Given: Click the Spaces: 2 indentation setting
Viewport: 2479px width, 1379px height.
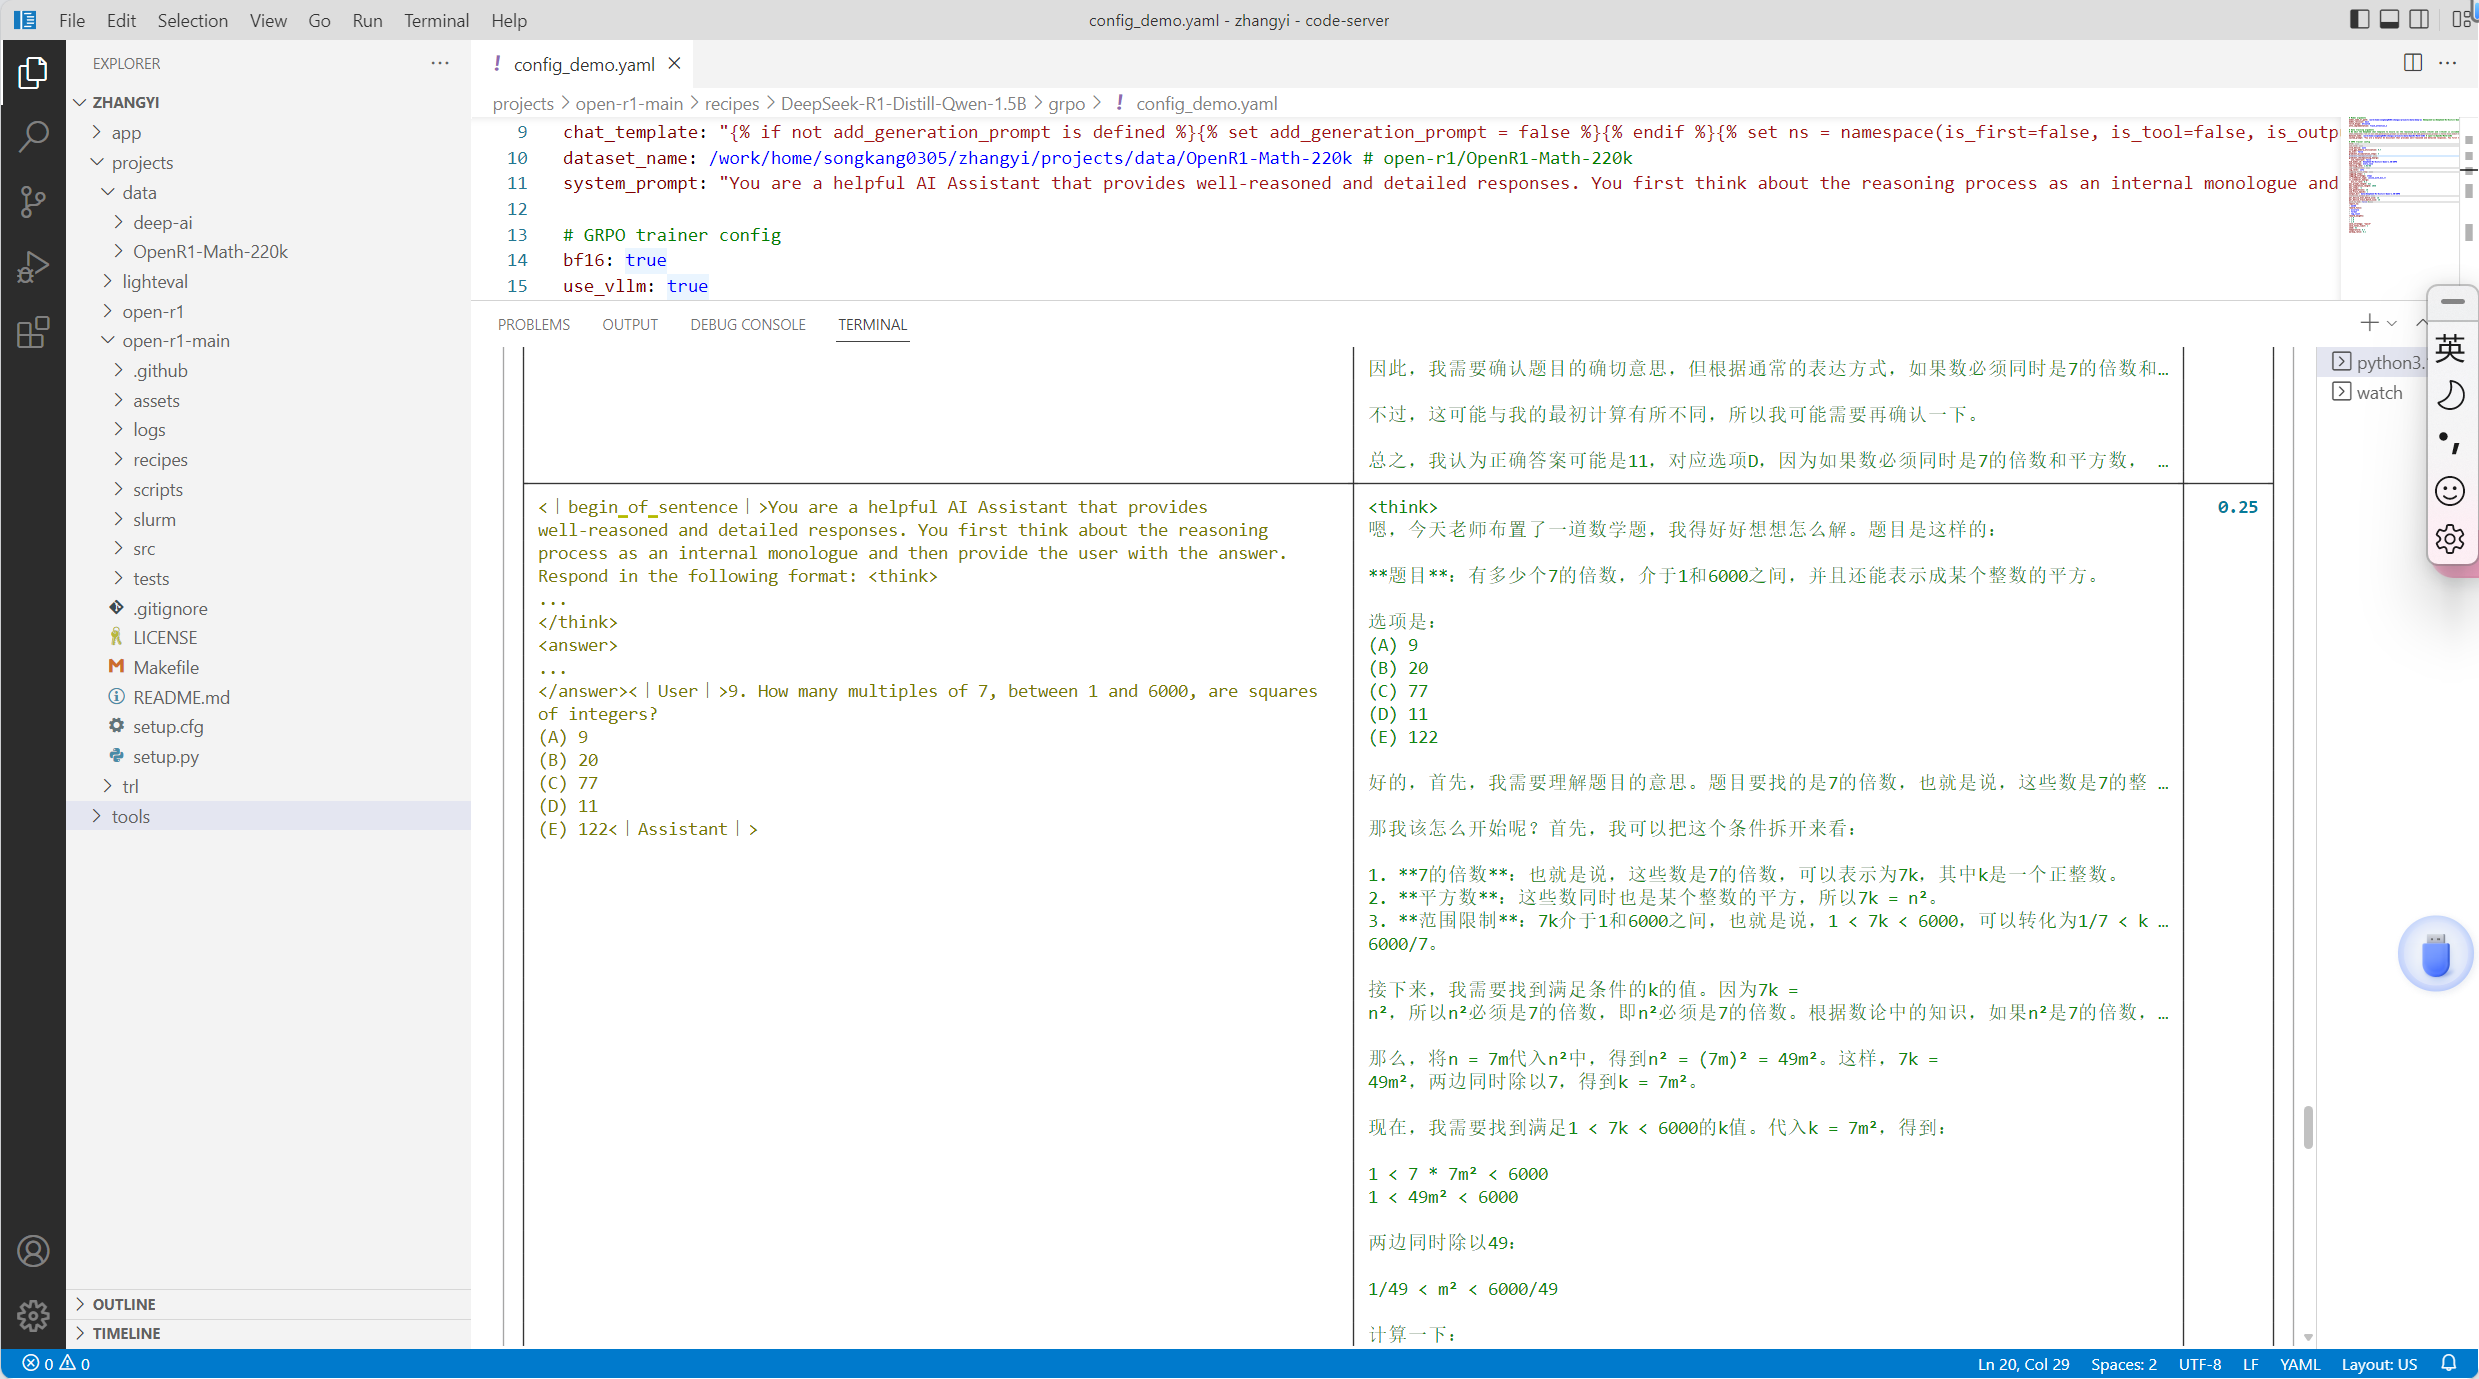Looking at the screenshot, I should 2123,1364.
